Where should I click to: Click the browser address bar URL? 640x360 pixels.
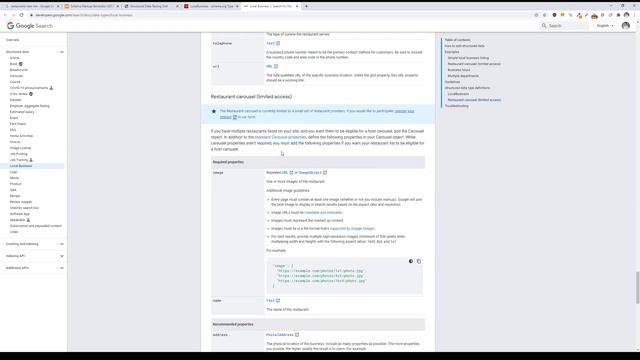coord(84,15)
